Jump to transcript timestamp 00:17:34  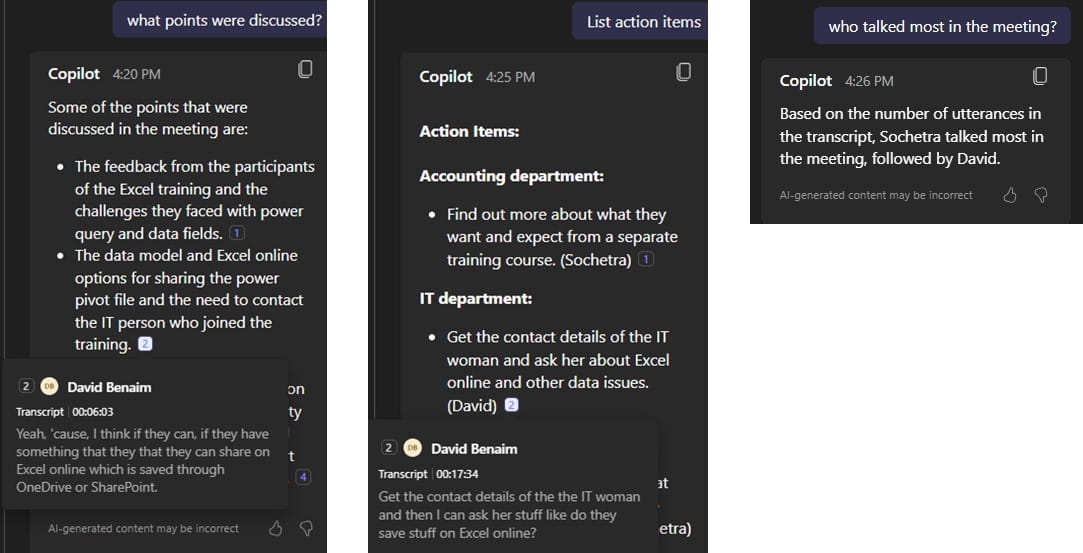click(x=457, y=474)
